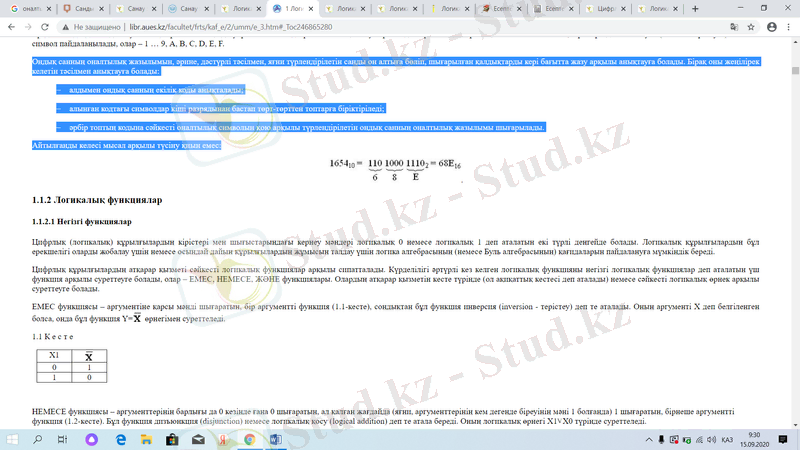
Task: Open Microsoft Word from taskbar
Action: (x=276, y=439)
